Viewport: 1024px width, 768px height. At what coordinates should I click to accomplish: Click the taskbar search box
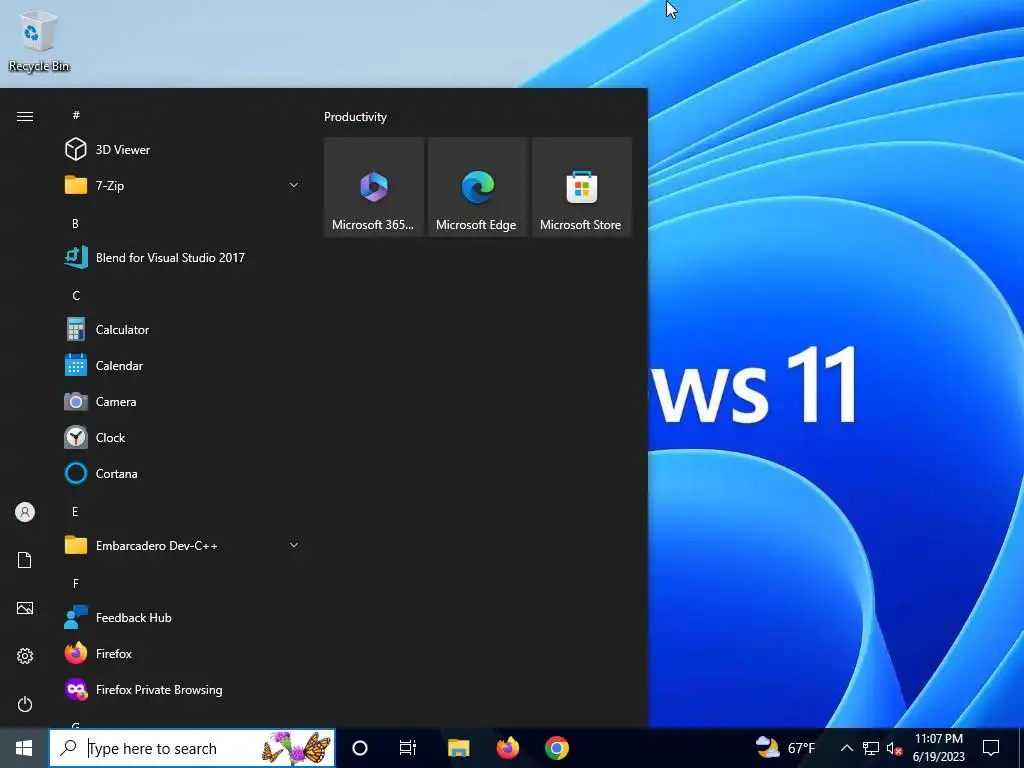tap(192, 748)
